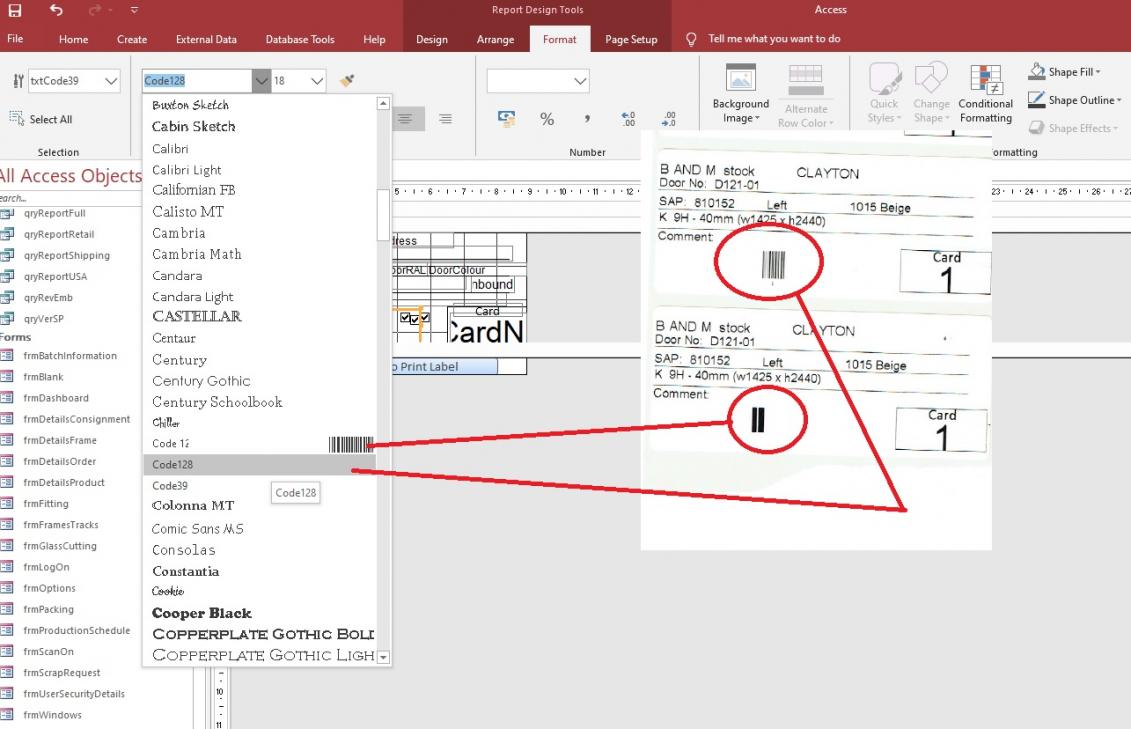Open the font size 18 dropdown

pos(317,81)
